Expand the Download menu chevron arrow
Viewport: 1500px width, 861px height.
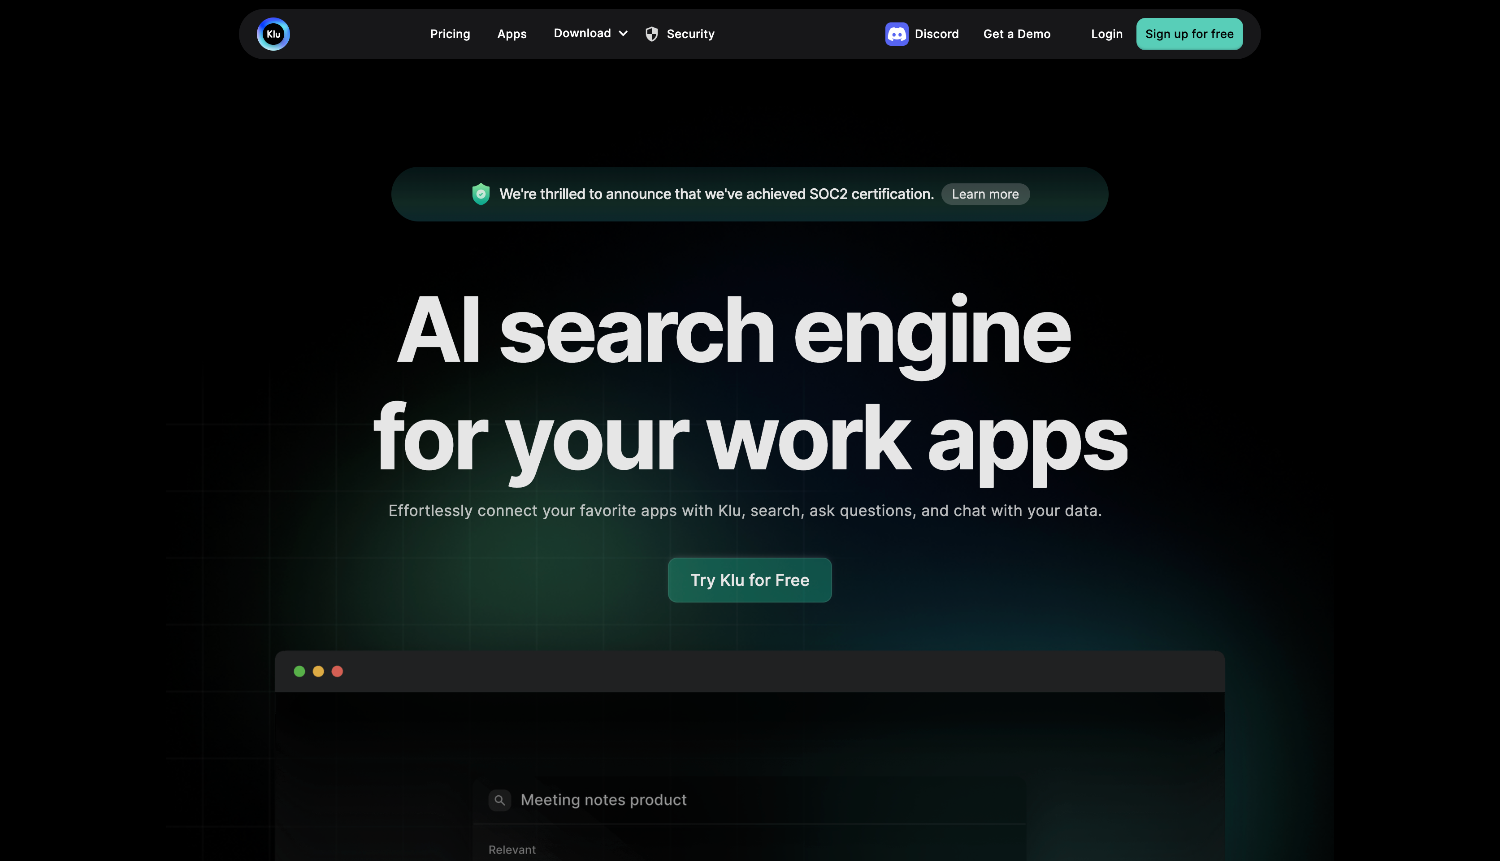point(623,34)
